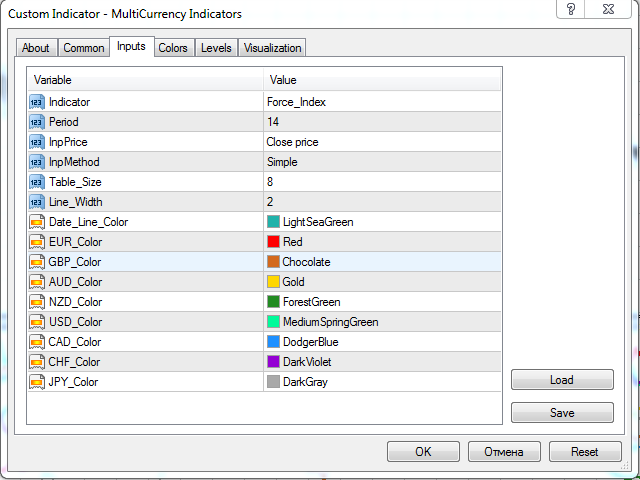The height and width of the screenshot is (480, 640).
Task: Select the AUD_Color variable name
Action: 76,282
